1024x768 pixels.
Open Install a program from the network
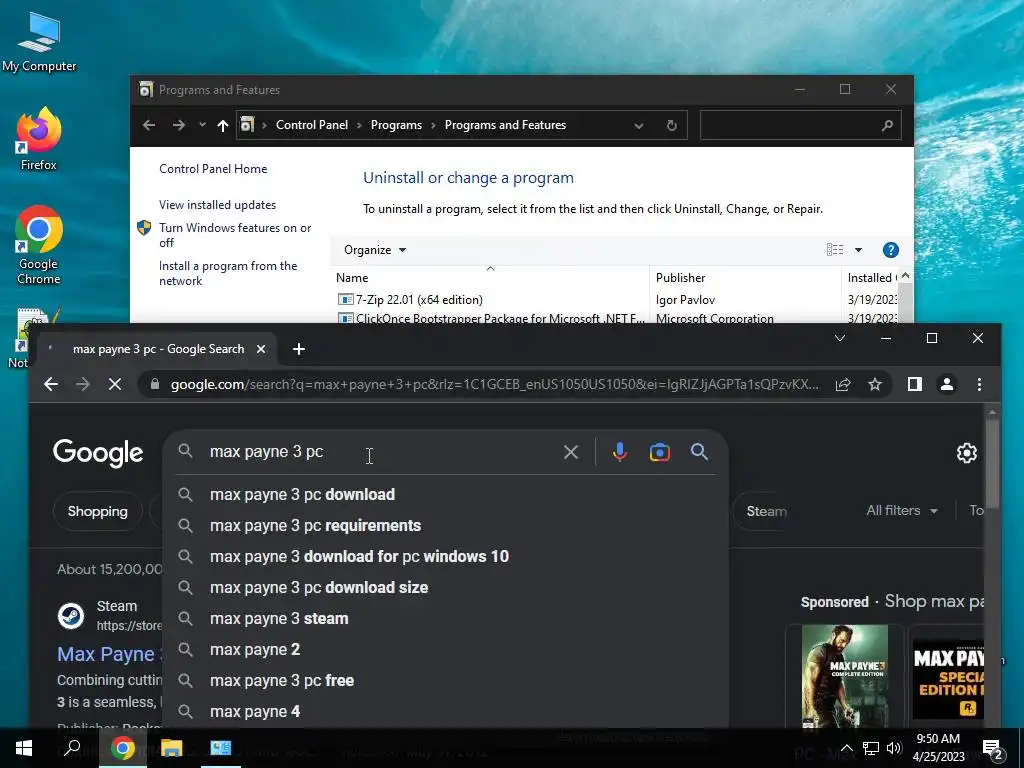tap(227, 273)
